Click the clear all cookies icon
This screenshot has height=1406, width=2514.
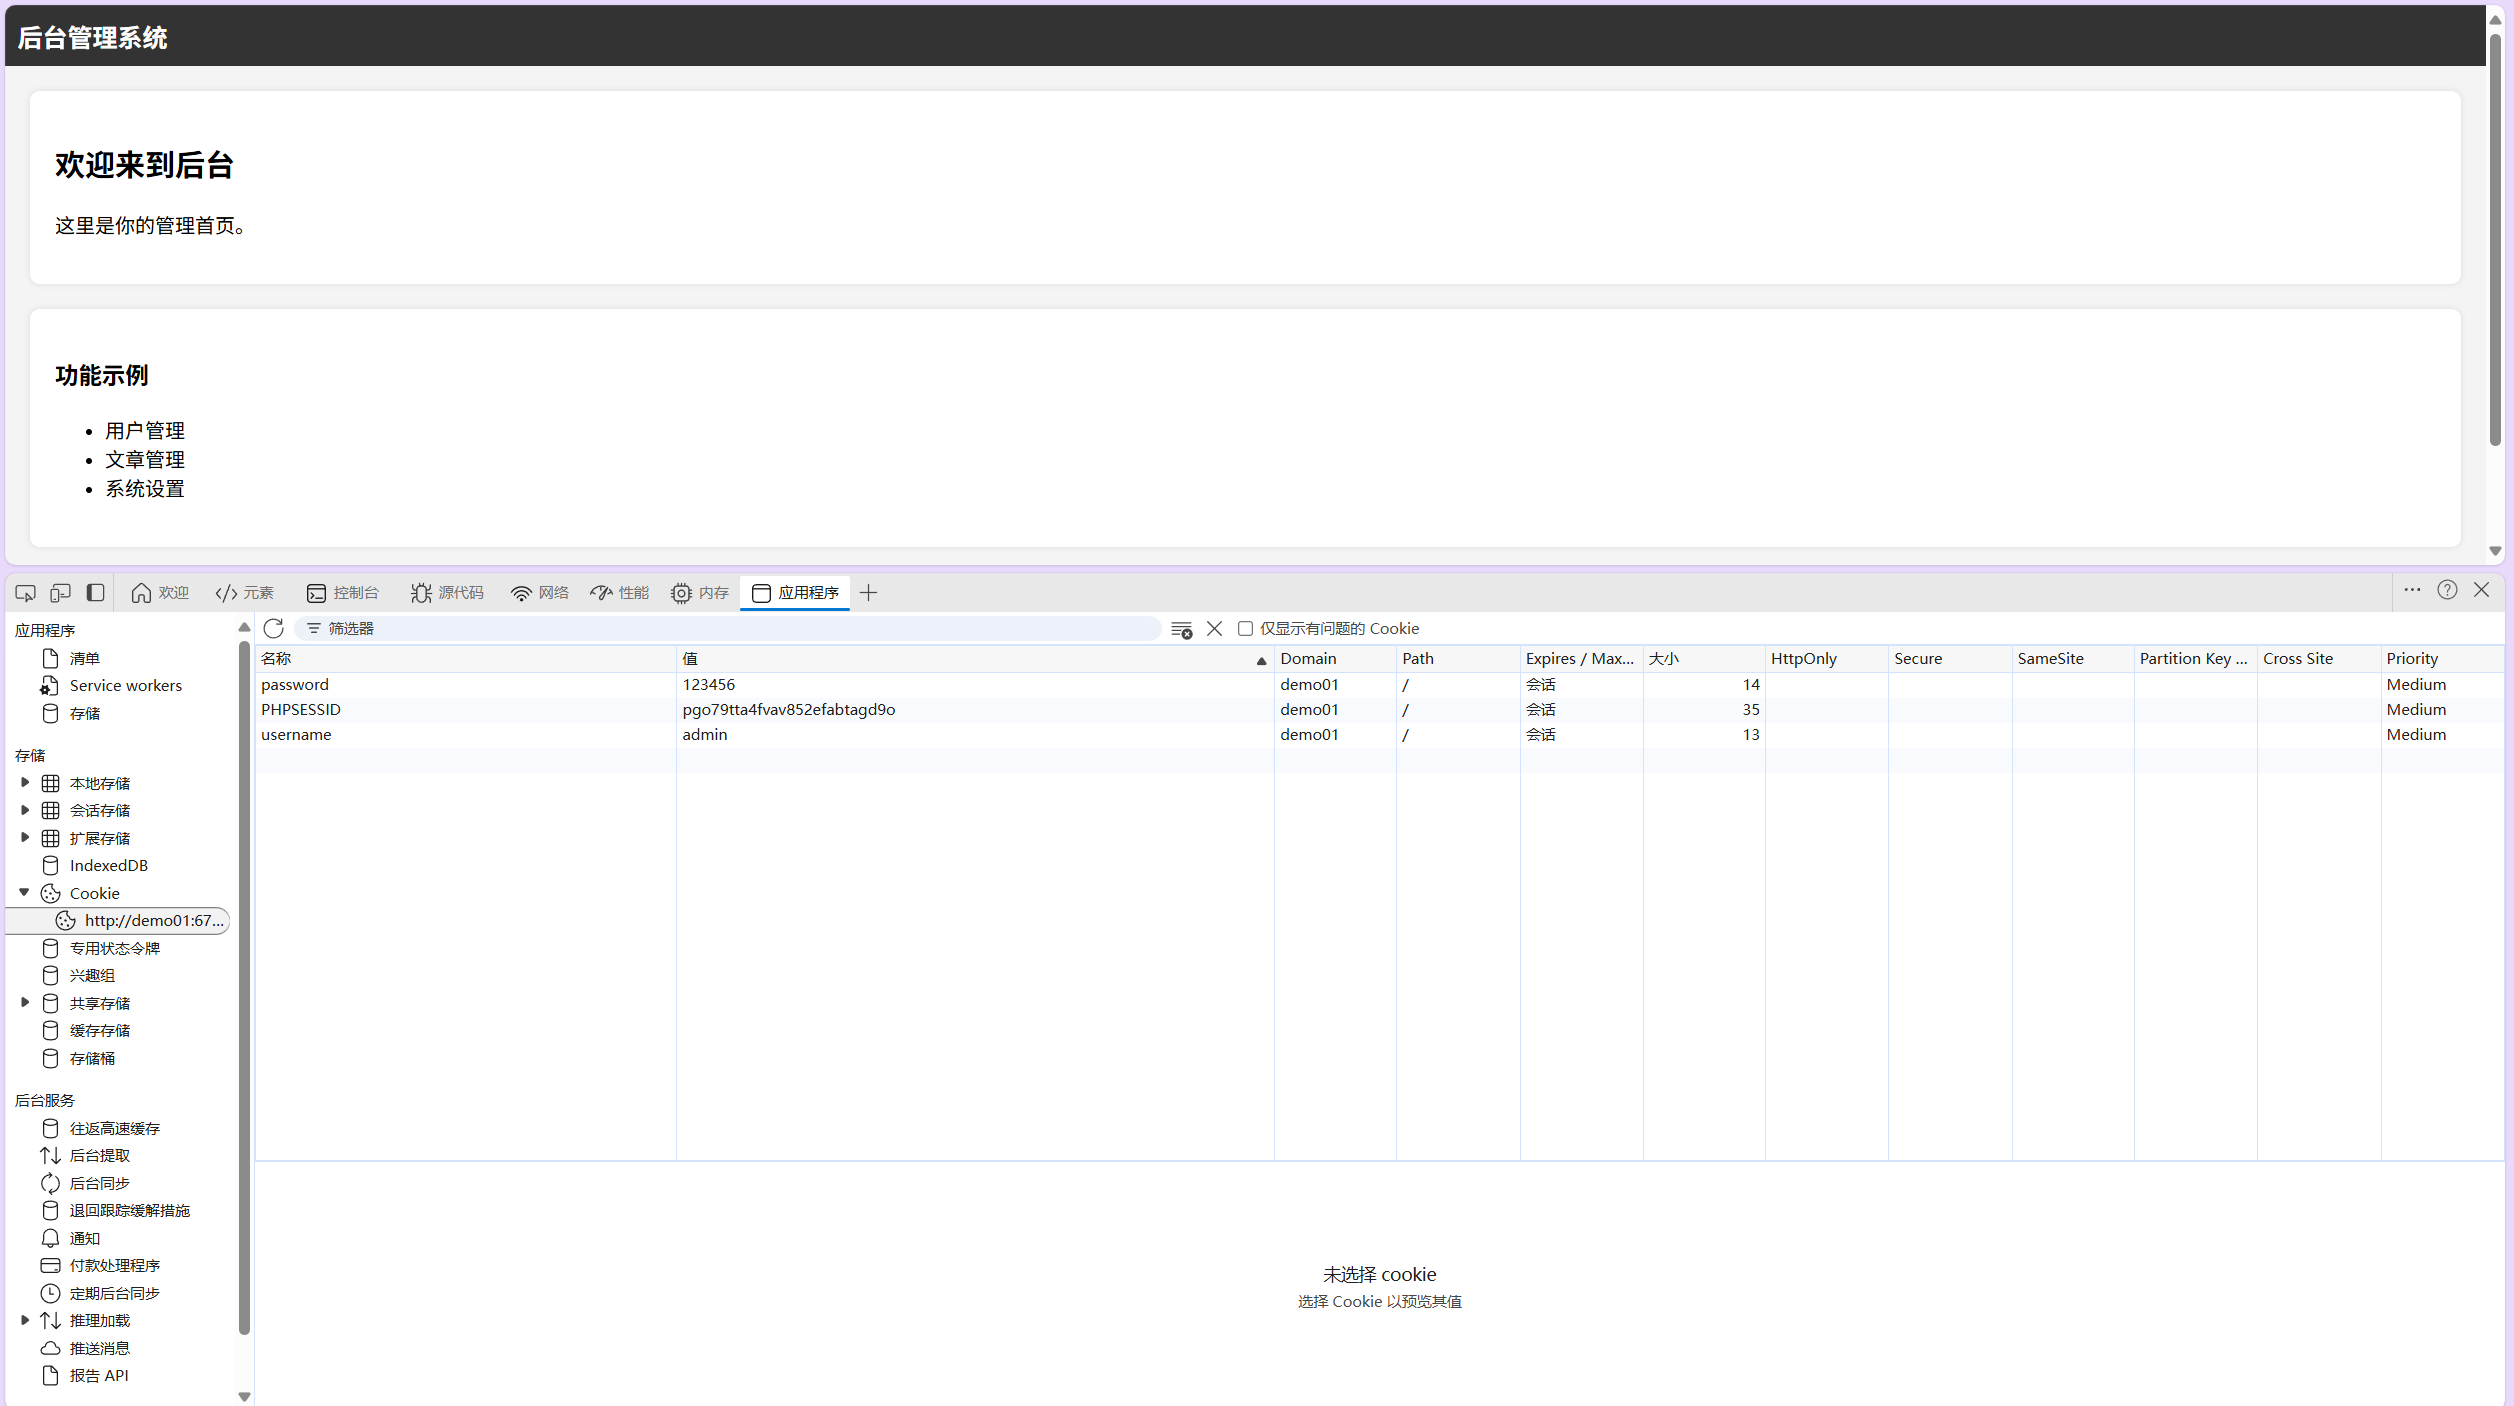(x=1181, y=629)
